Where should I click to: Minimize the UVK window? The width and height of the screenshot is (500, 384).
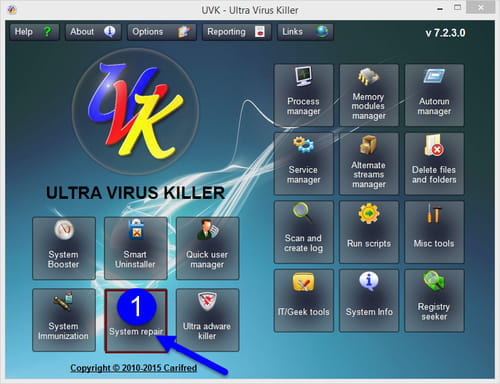[440, 8]
